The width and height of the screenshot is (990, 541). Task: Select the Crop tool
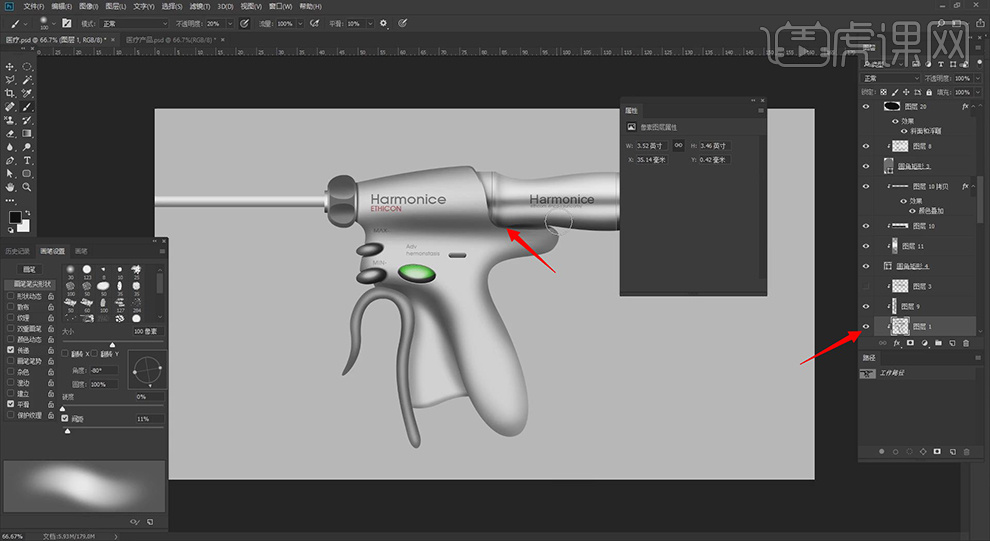pyautogui.click(x=10, y=93)
